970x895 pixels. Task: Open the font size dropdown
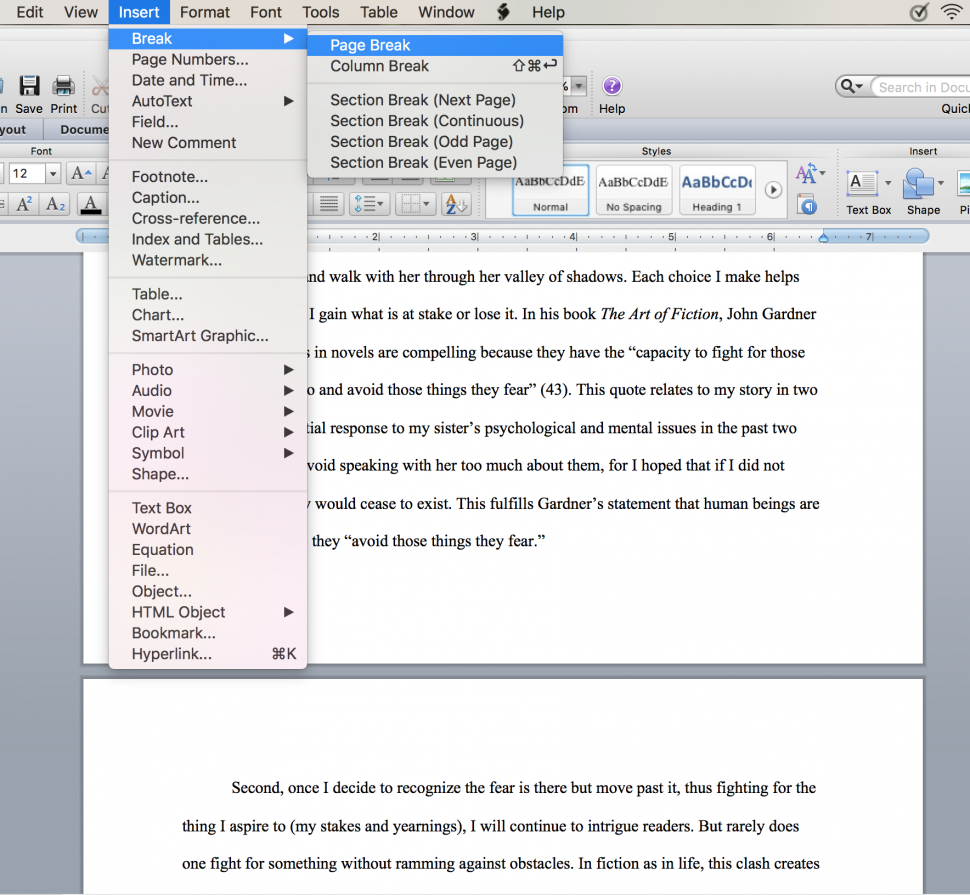pos(52,172)
